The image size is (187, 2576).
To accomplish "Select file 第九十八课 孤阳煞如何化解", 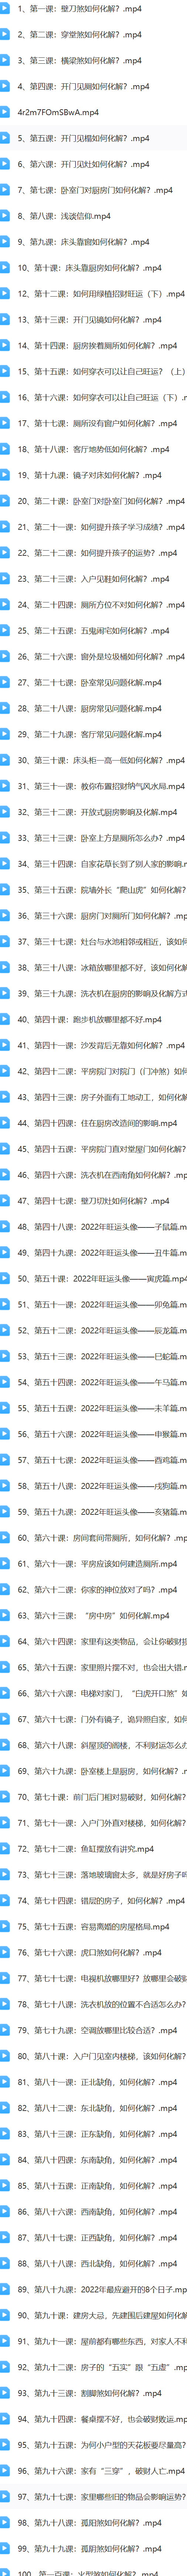I will pyautogui.click(x=93, y=2523).
